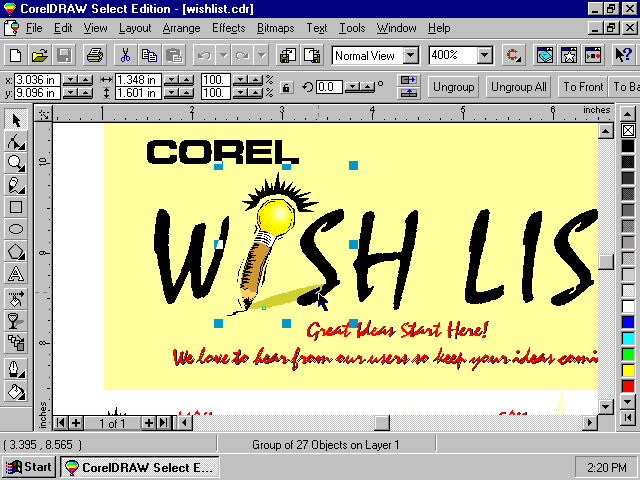Toggle the non-proportional sizing lock
Image resolution: width=640 pixels, height=480 pixels.
pos(286,87)
